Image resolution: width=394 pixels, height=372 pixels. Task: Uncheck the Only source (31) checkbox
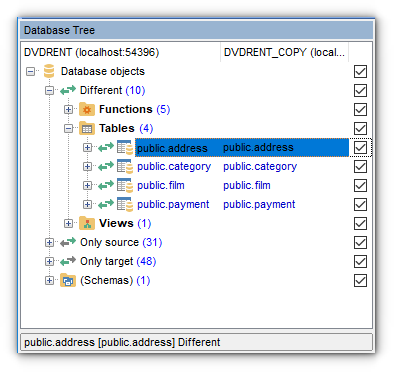(x=360, y=242)
